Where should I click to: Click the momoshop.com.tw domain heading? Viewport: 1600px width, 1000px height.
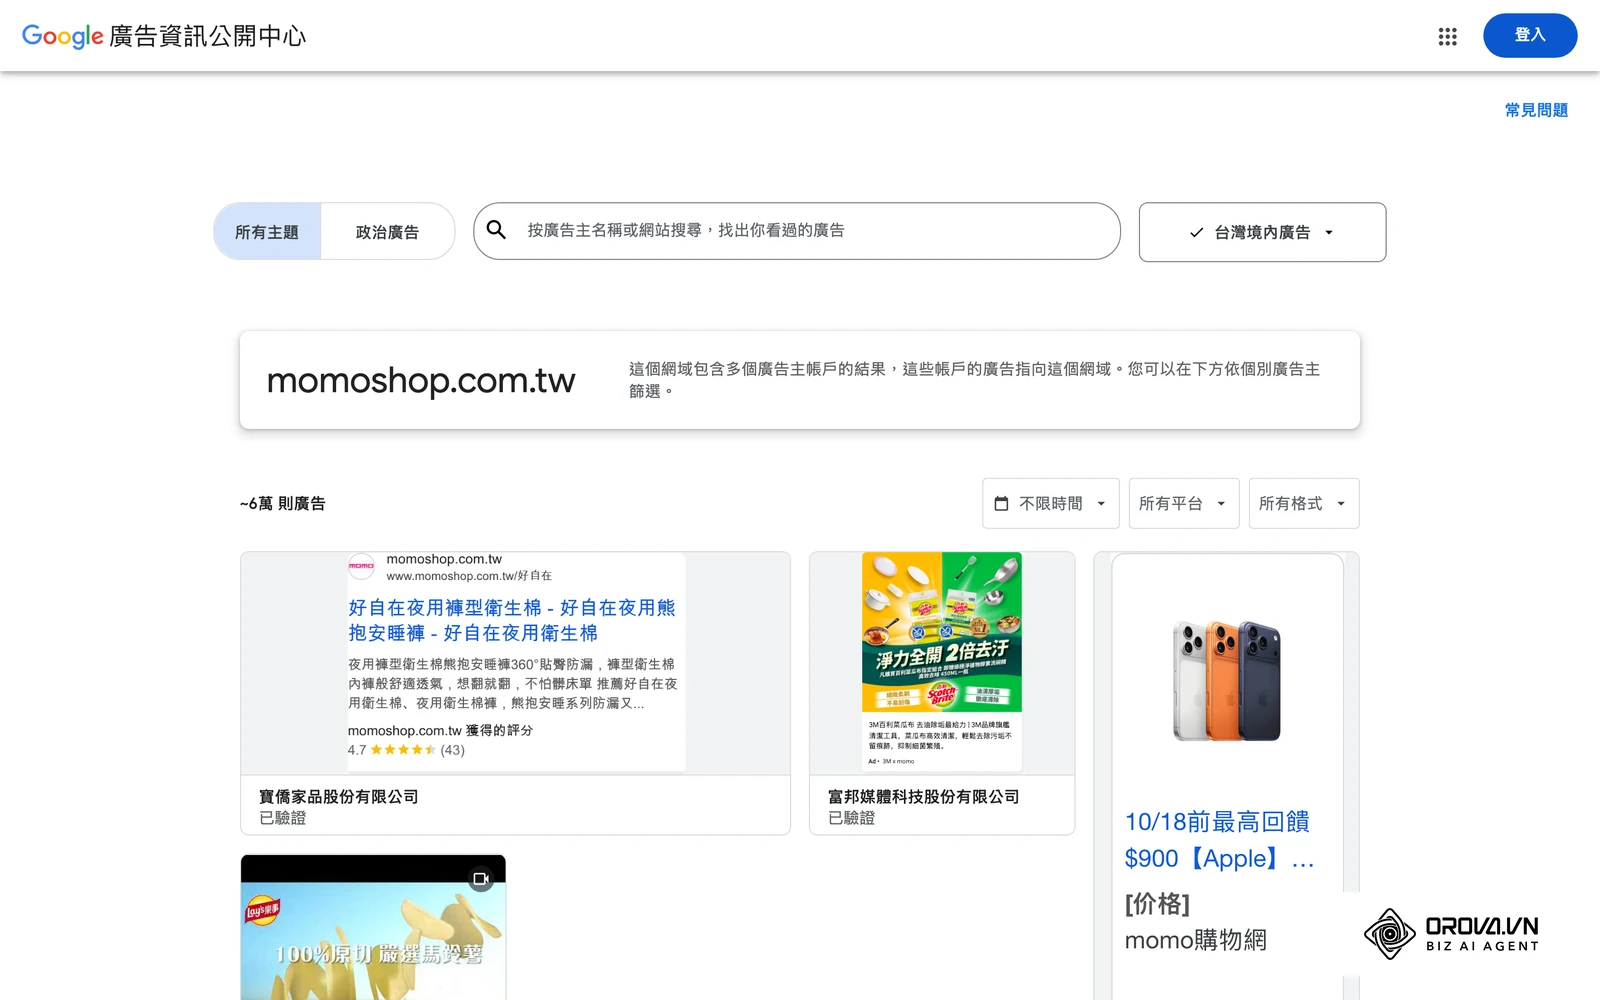[421, 380]
